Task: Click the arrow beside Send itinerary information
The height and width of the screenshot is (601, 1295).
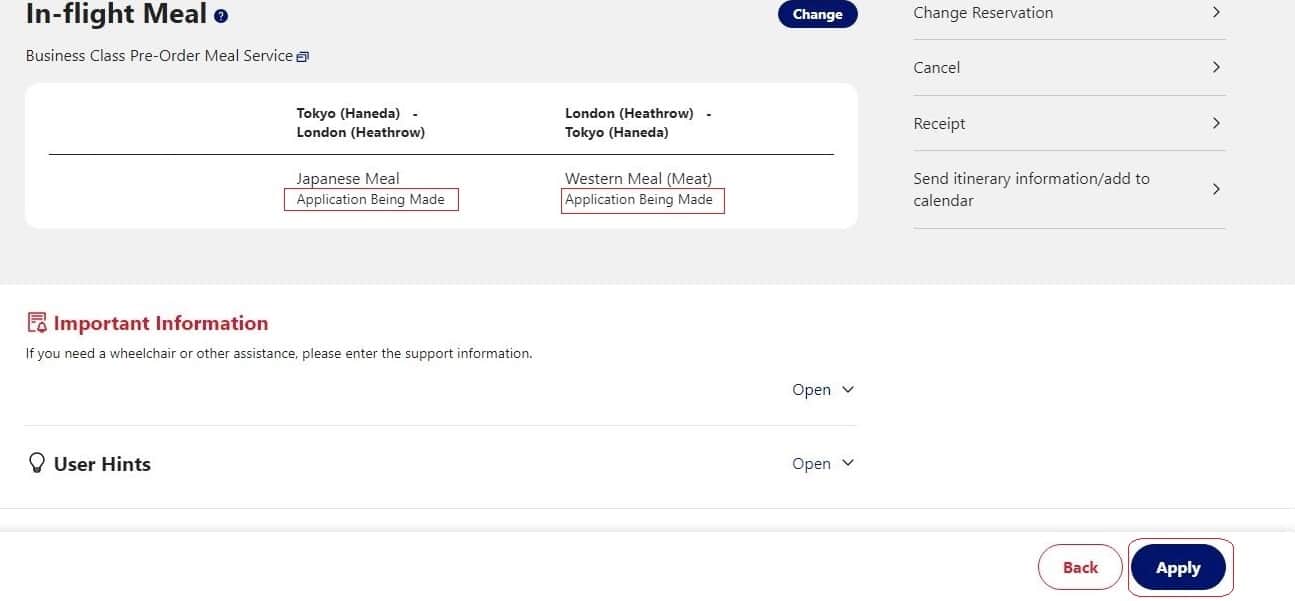Action: point(1216,189)
